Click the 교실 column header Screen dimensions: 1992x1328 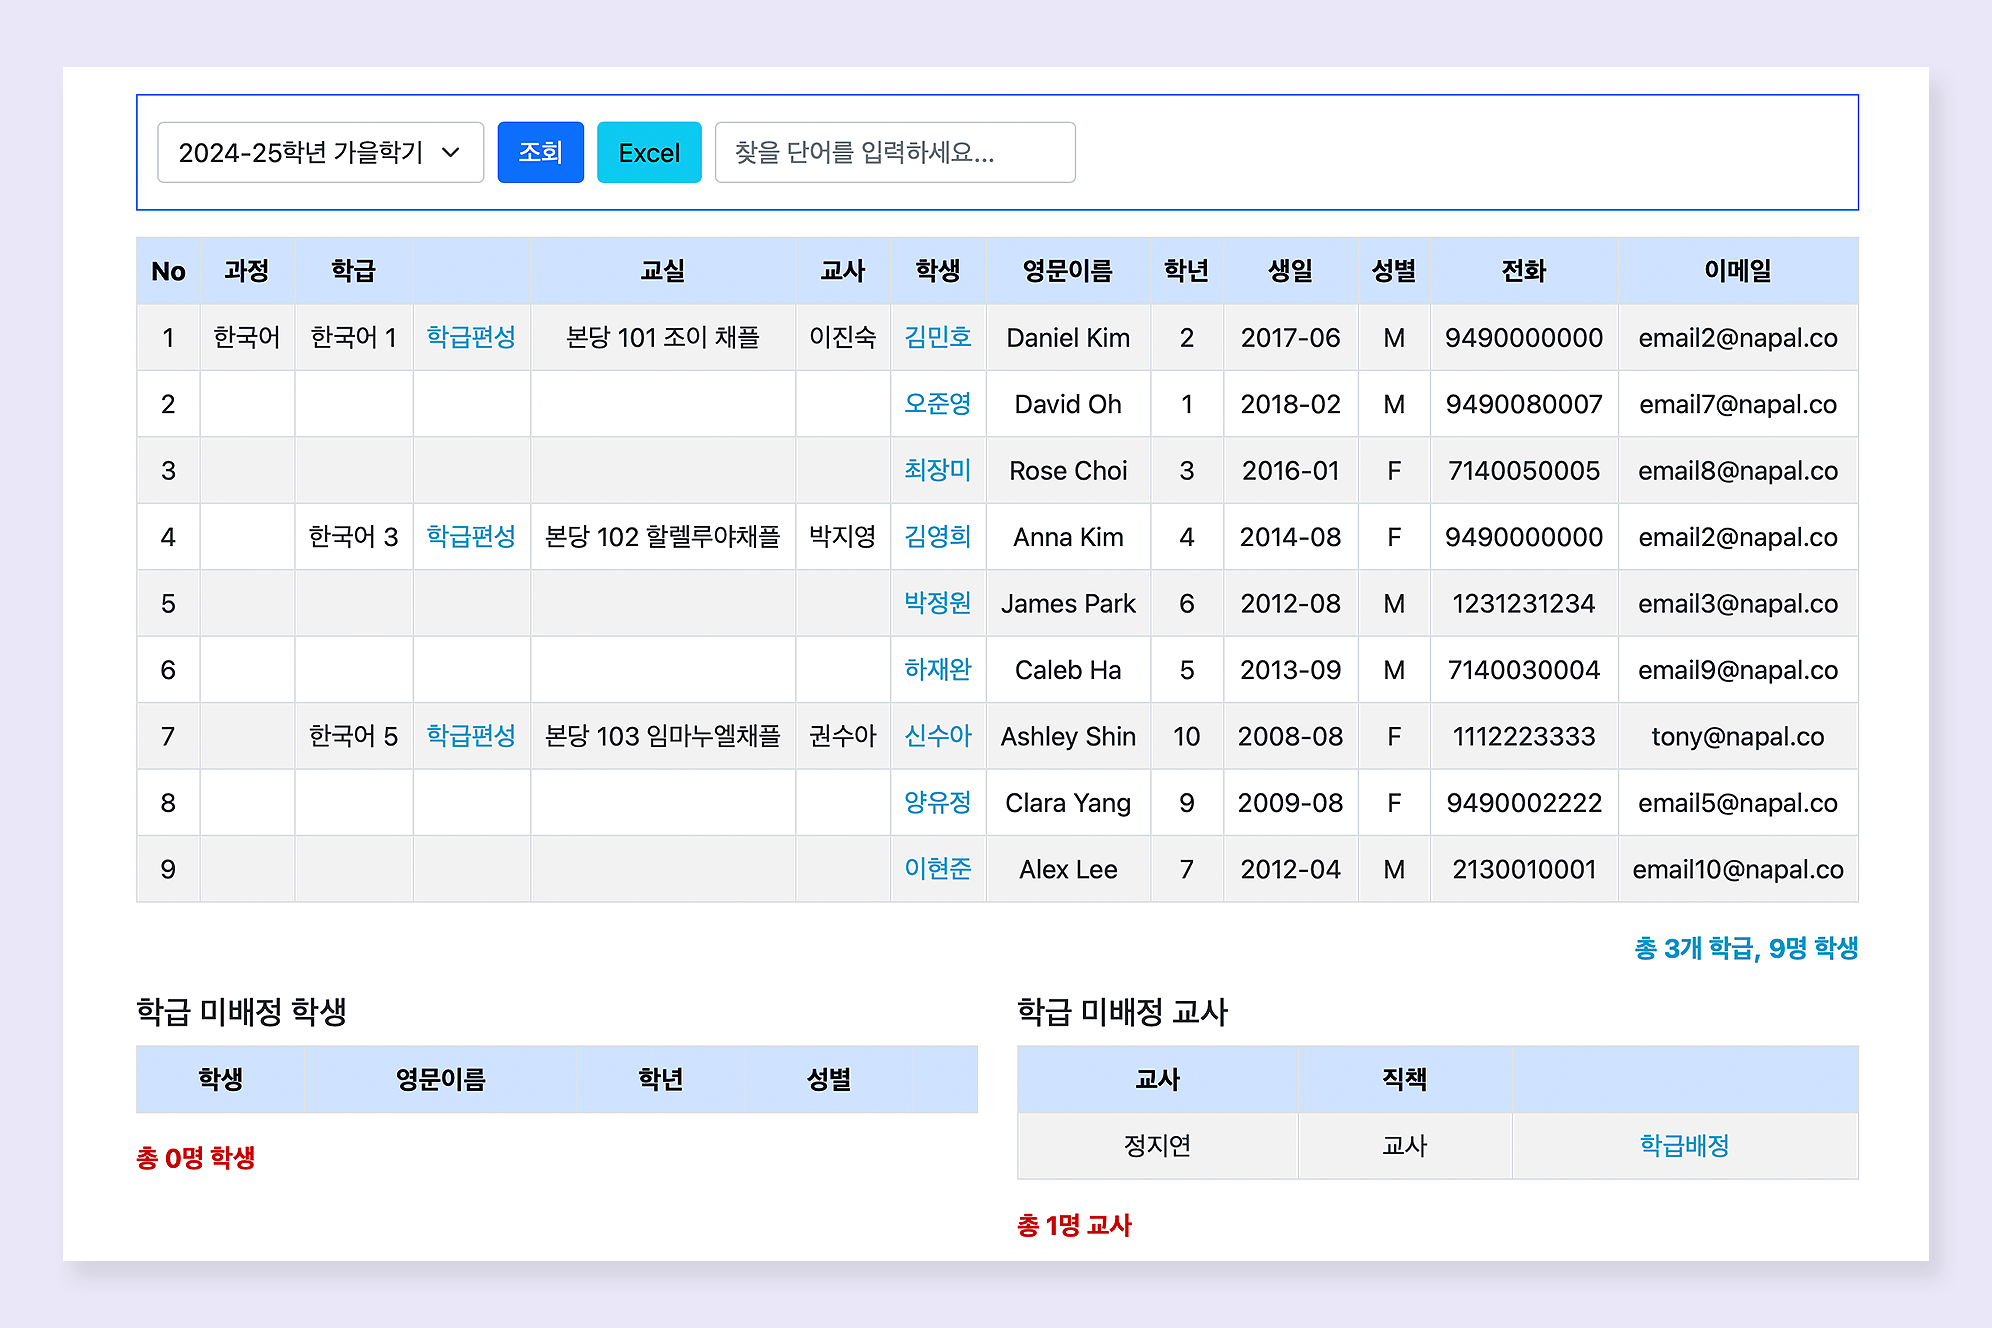pyautogui.click(x=662, y=270)
